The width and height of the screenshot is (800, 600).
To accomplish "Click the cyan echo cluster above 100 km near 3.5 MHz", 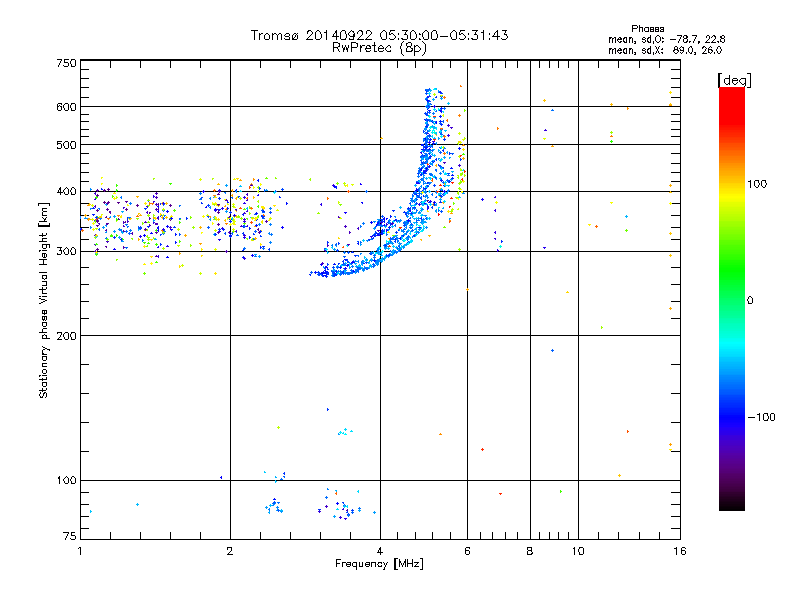I will pyautogui.click(x=345, y=432).
